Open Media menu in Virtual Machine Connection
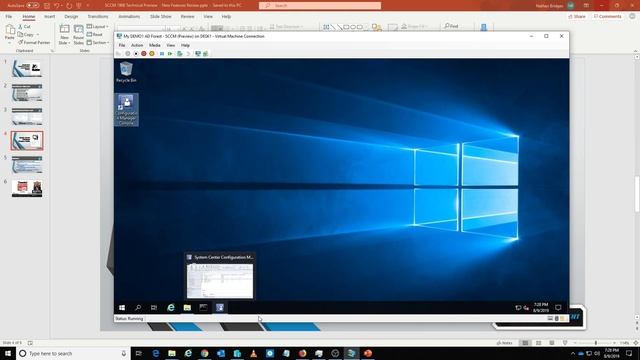 155,45
